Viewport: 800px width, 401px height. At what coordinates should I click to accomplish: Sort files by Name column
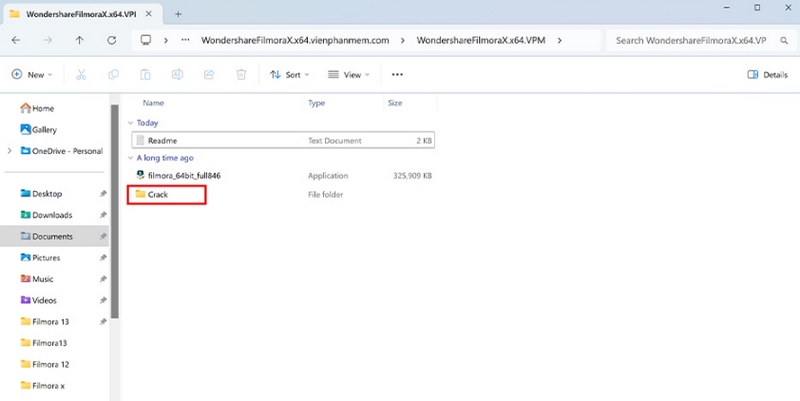point(153,103)
